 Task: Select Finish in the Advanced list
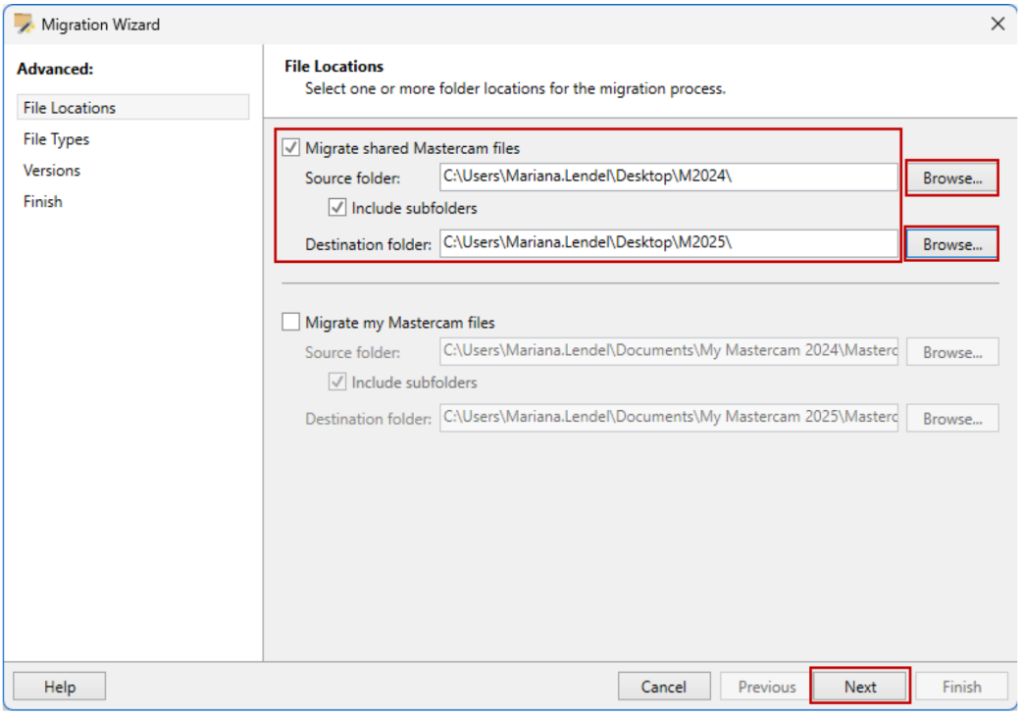point(42,202)
